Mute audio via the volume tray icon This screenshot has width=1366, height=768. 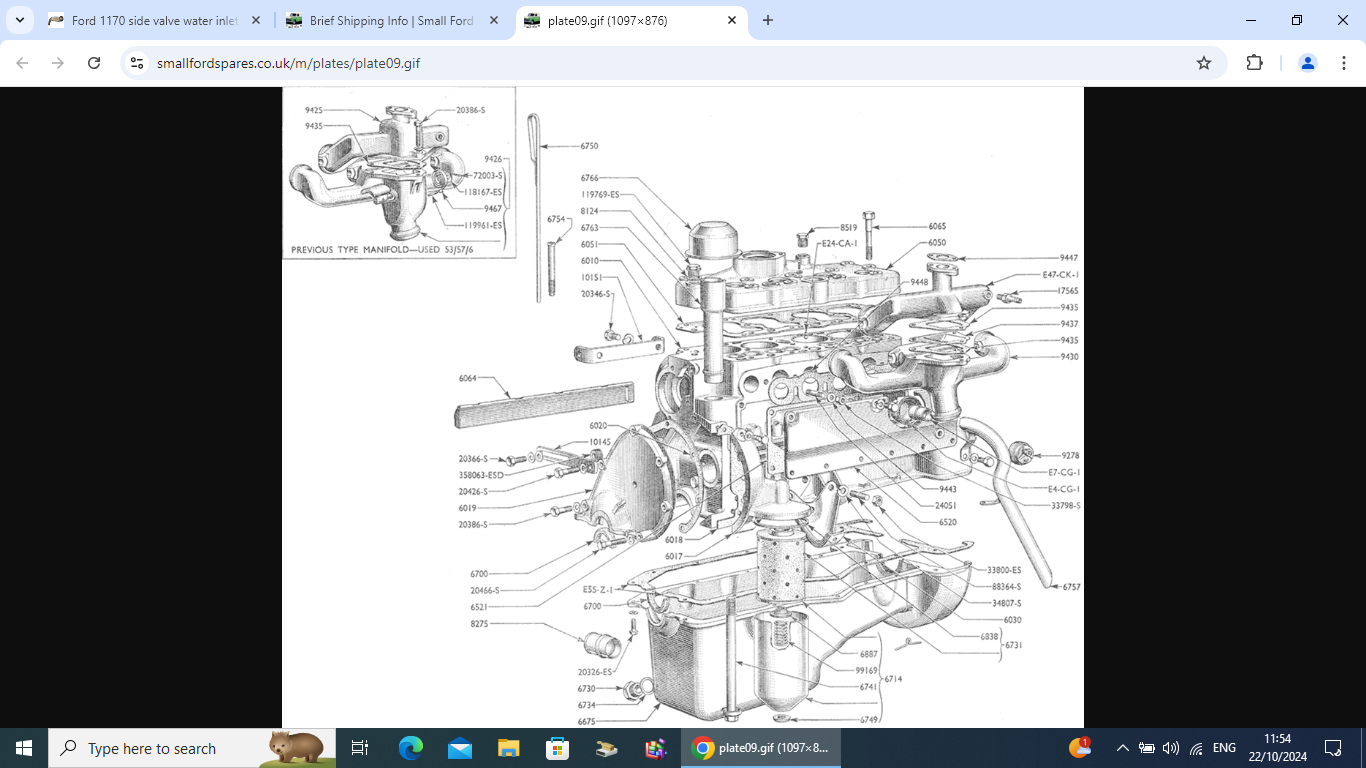click(1170, 747)
